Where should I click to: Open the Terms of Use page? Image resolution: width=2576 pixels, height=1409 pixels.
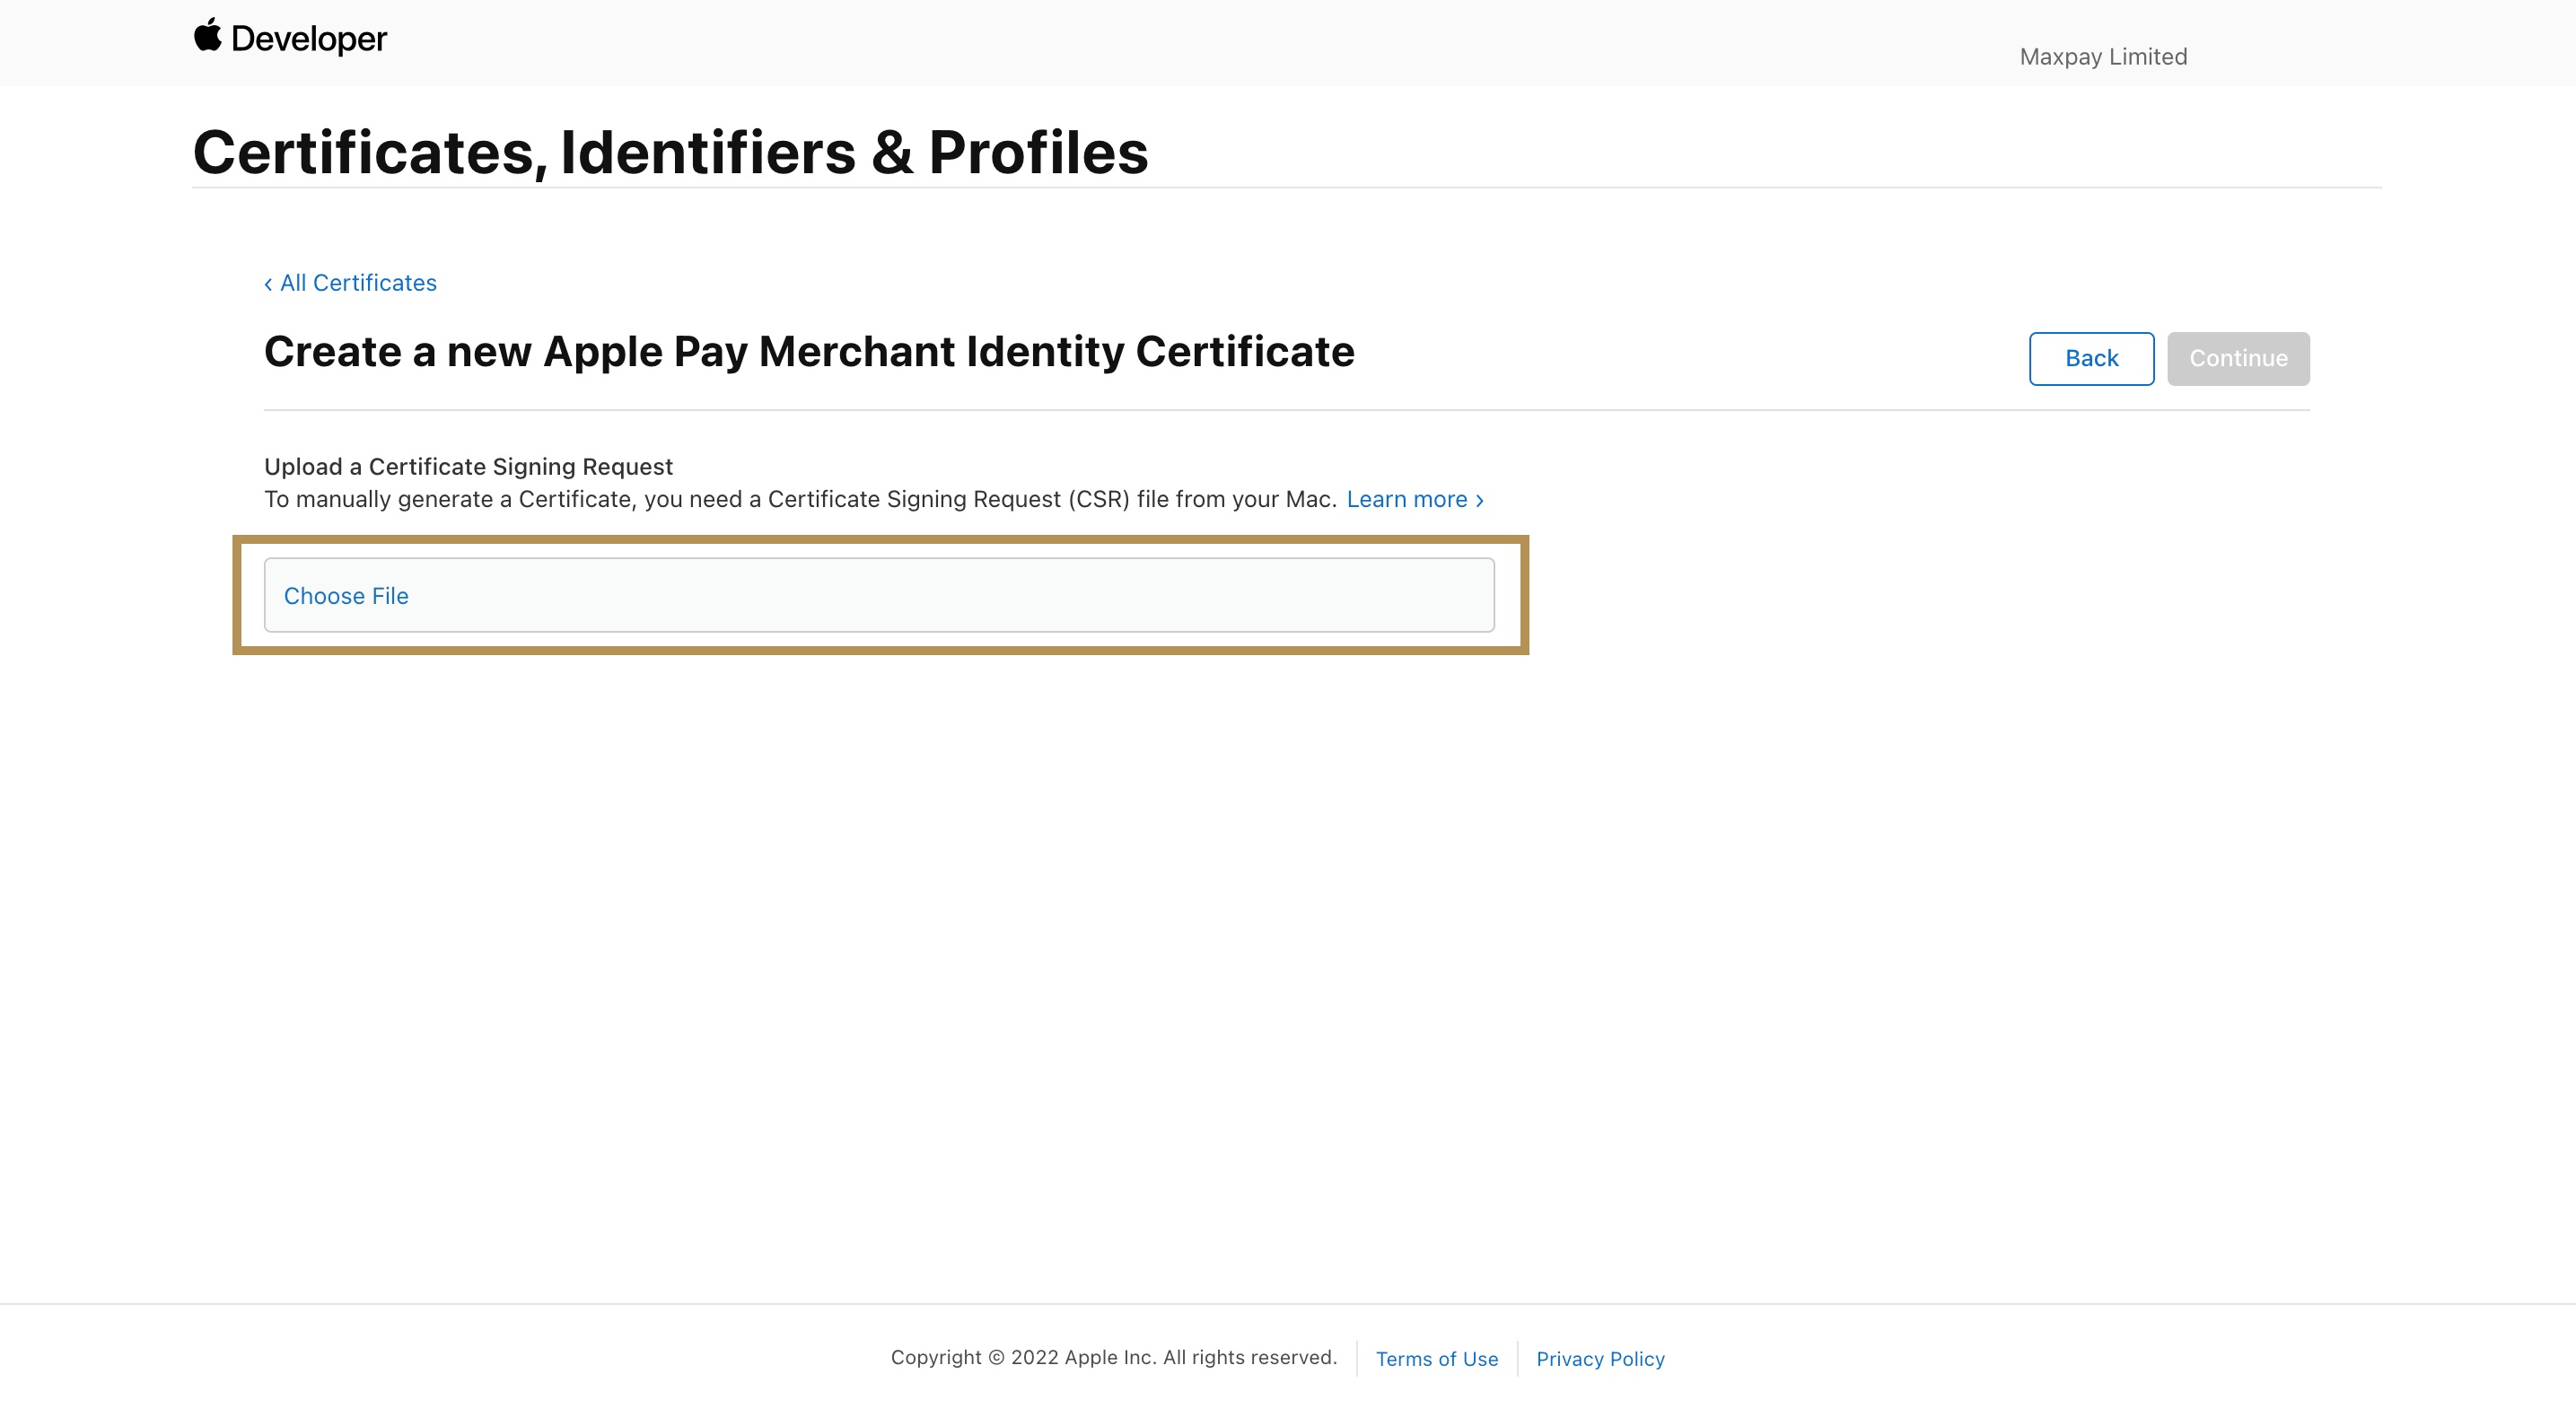tap(1436, 1358)
